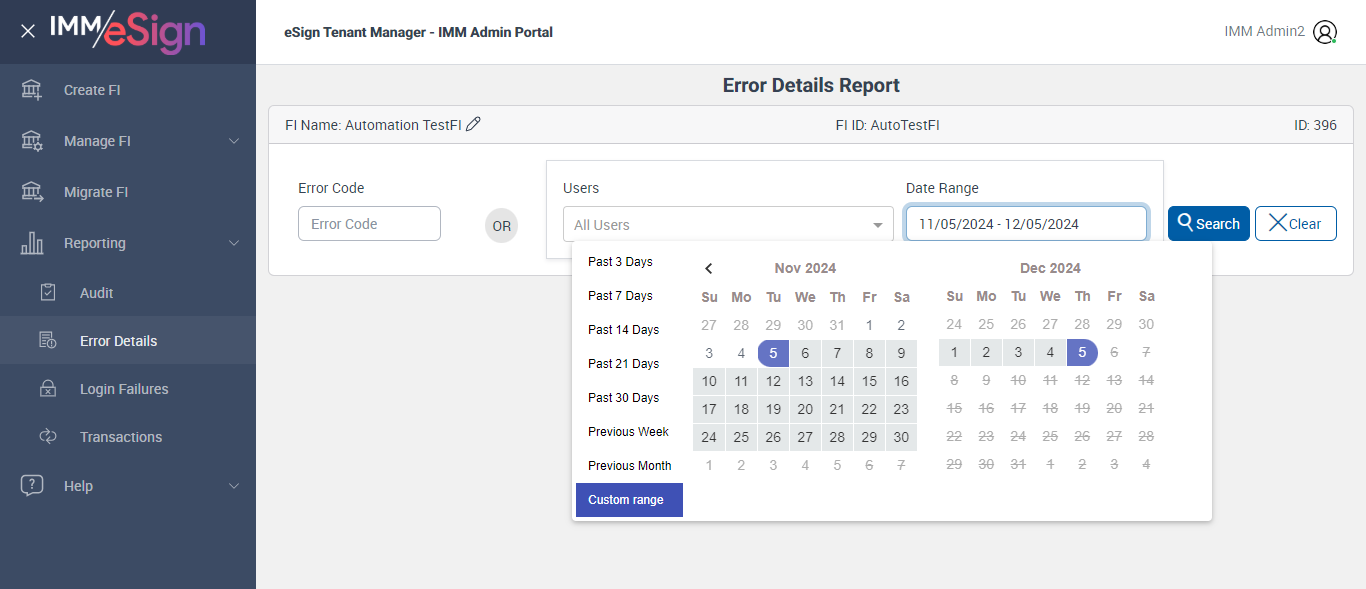Click the Audit clipboard icon

tap(48, 293)
